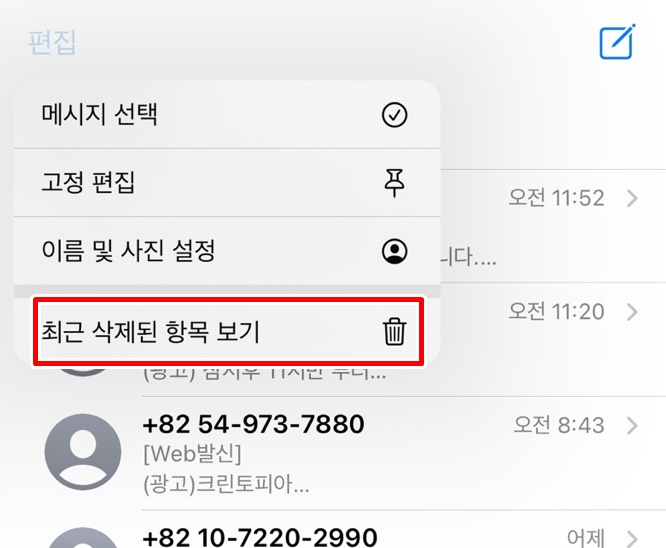This screenshot has width=666, height=548.
Task: Click the checkmark circle icon in the menu
Action: click(394, 115)
